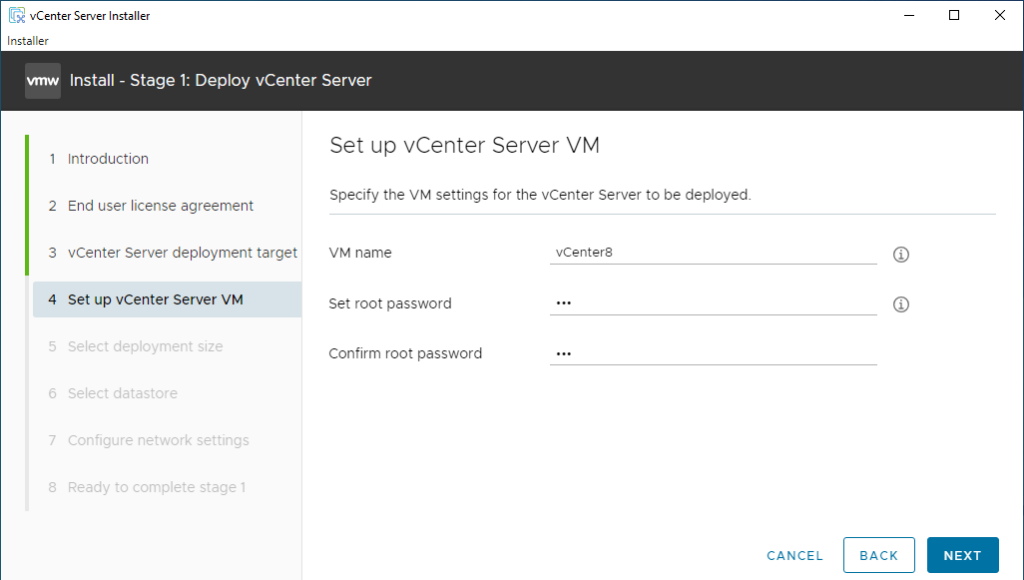Click inside the VM name field
1024x580 pixels.
click(710, 253)
